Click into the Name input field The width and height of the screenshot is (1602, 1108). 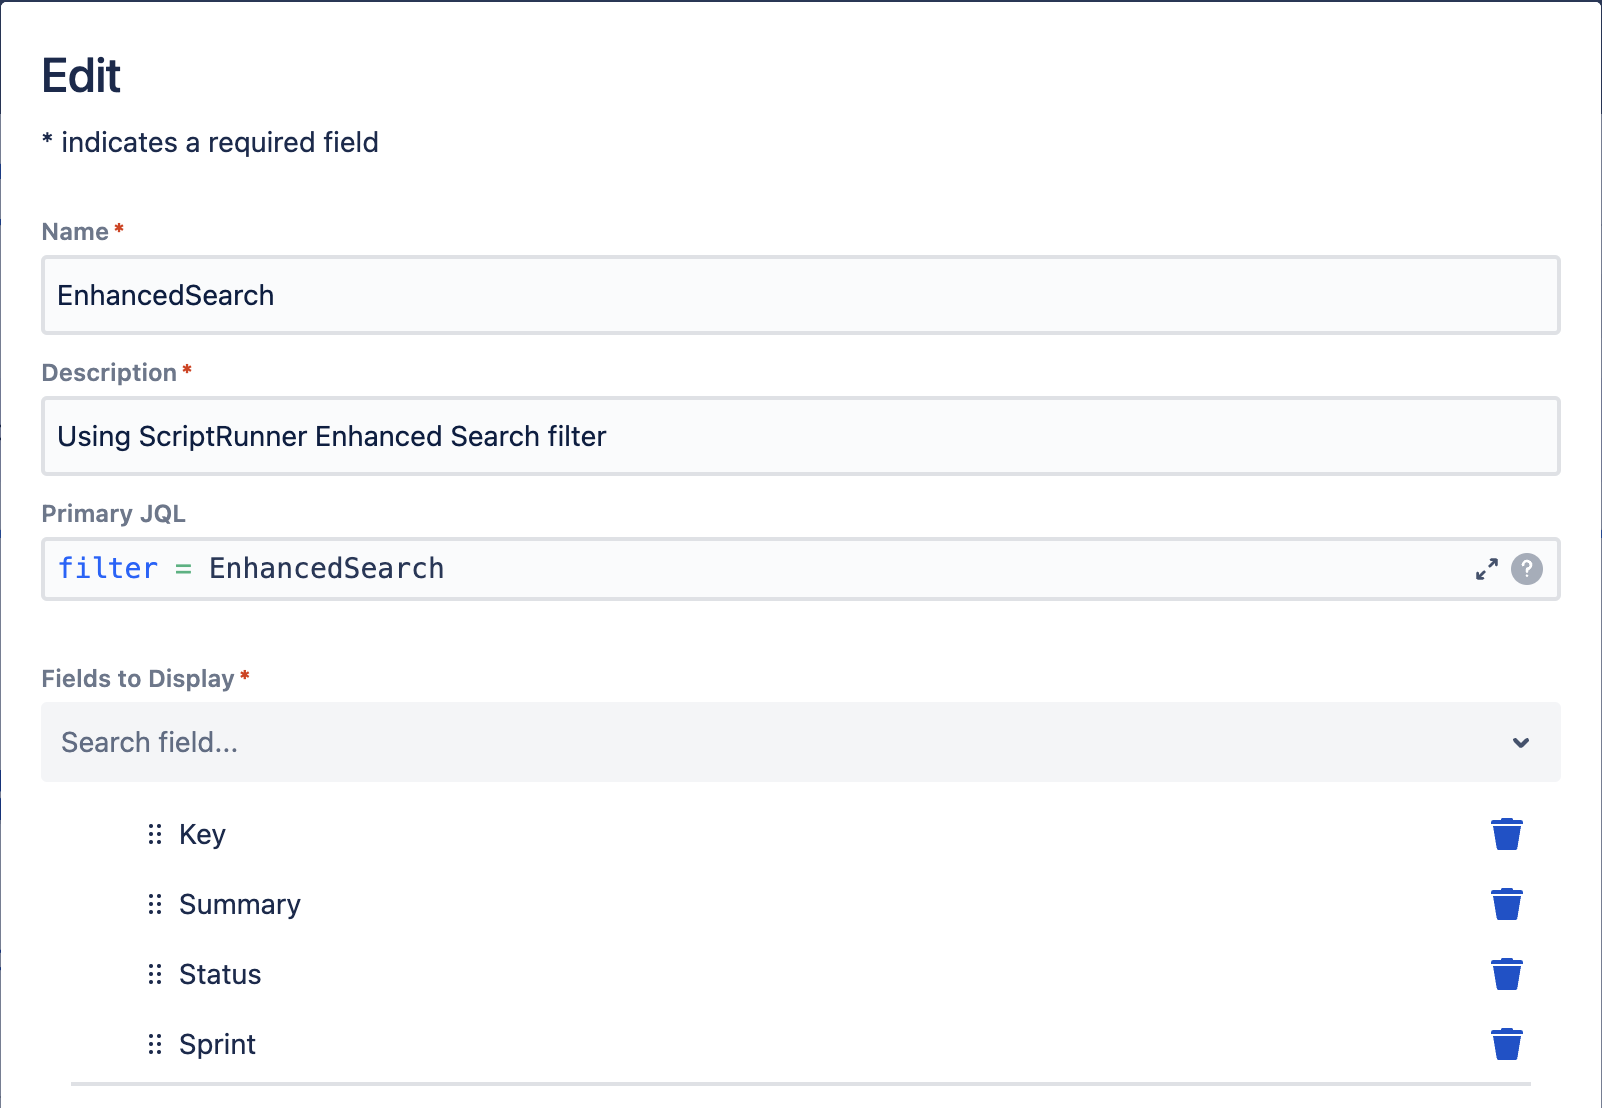pyautogui.click(x=800, y=295)
